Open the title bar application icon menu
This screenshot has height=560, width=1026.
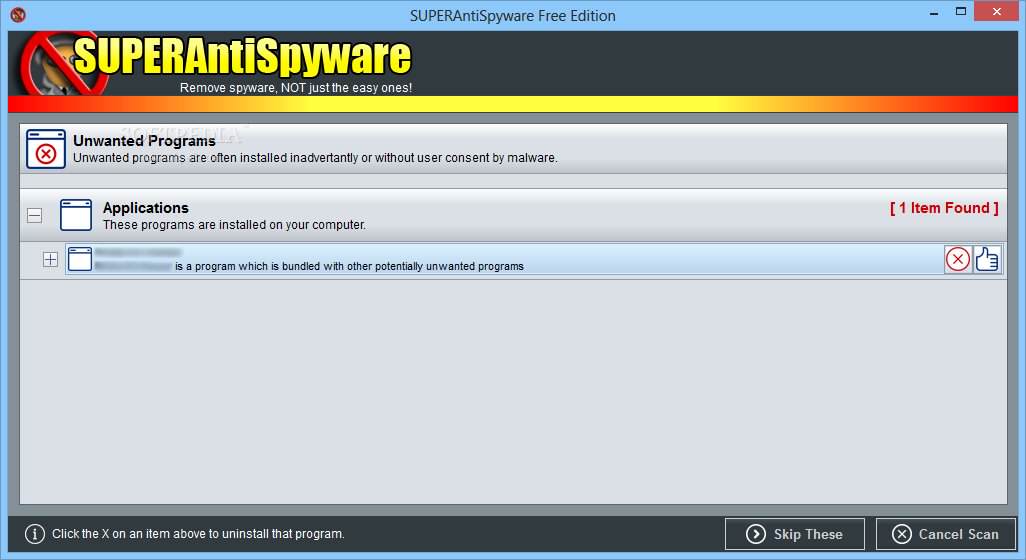(17, 15)
